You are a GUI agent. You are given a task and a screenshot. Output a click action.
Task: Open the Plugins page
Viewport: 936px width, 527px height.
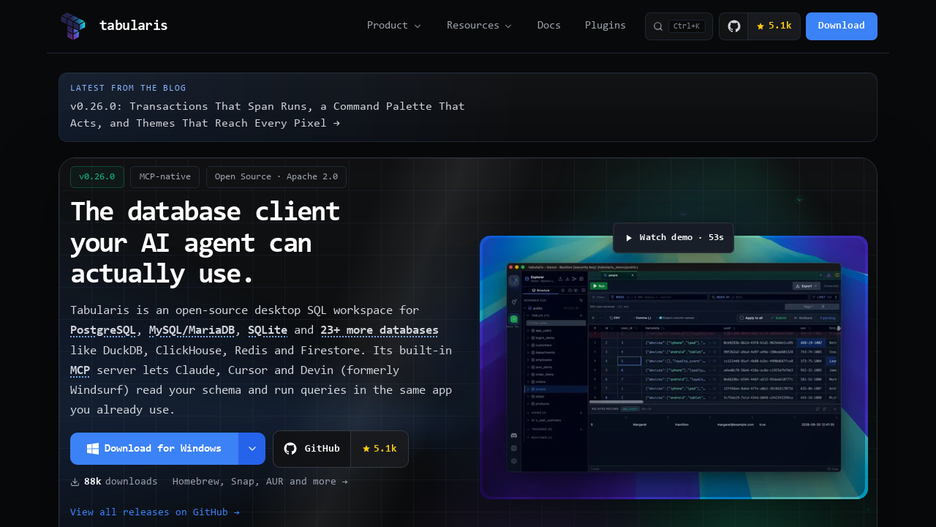605,26
